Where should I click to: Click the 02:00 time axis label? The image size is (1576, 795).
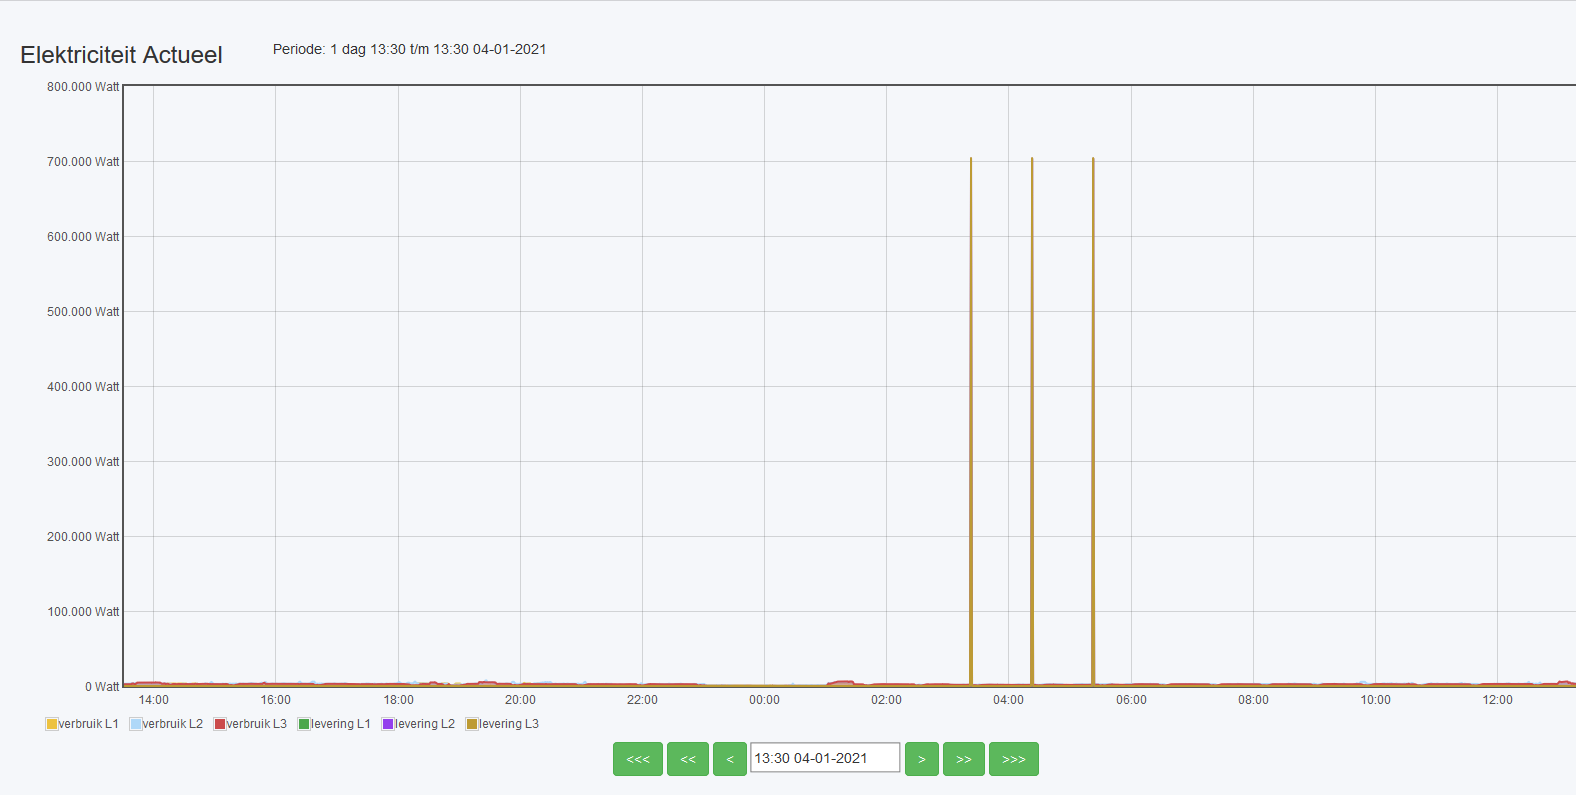click(886, 700)
